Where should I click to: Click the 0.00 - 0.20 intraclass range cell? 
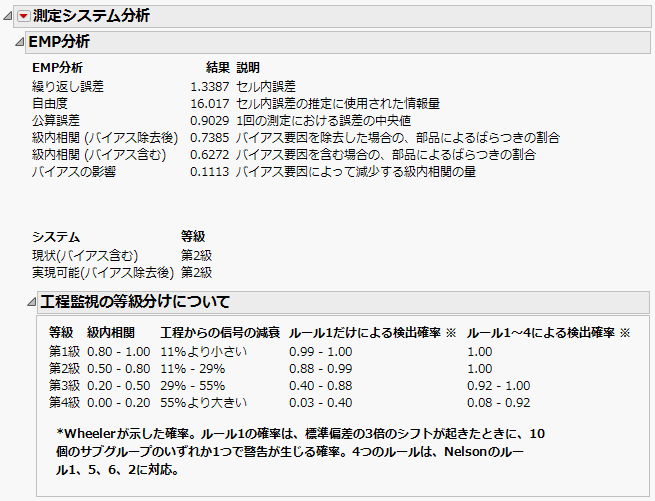[x=119, y=403]
